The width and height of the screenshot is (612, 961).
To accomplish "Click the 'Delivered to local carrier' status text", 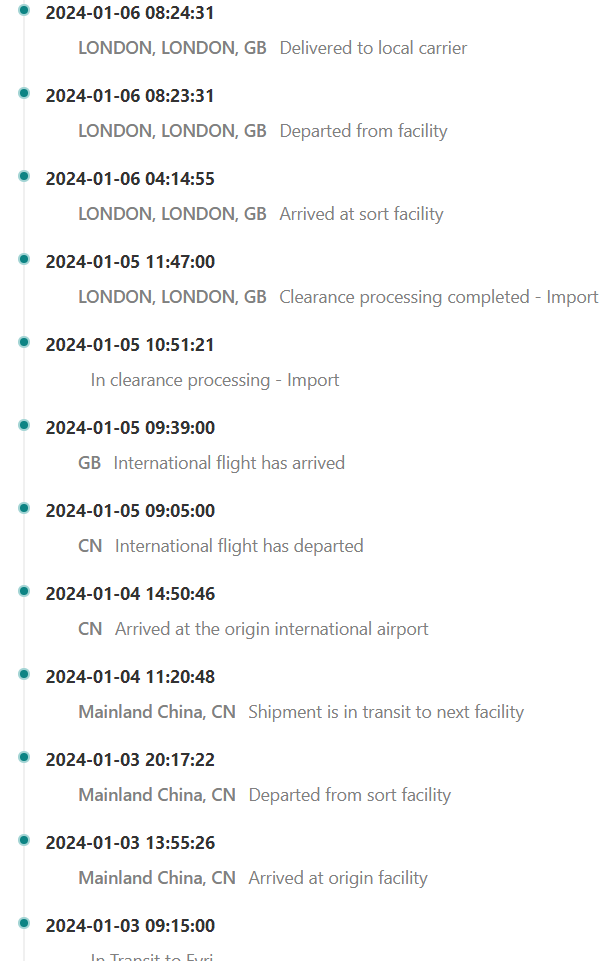I will 373,48.
